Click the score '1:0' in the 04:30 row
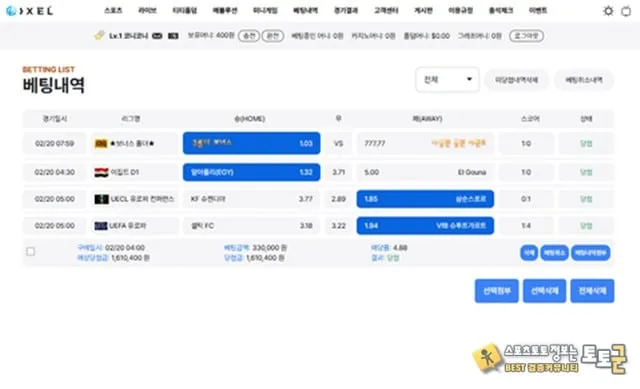Viewport: 640px width, 389px height. click(526, 172)
